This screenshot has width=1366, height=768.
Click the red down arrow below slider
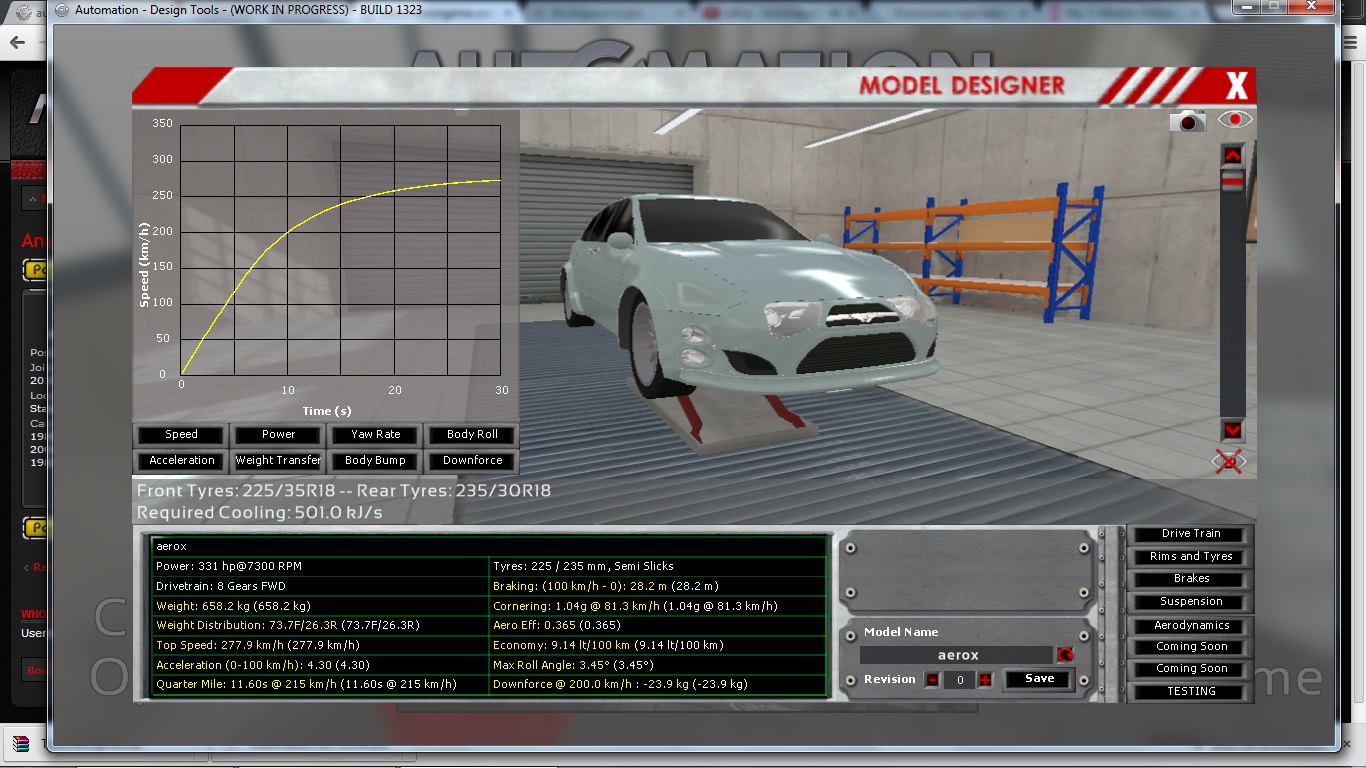pyautogui.click(x=1233, y=430)
